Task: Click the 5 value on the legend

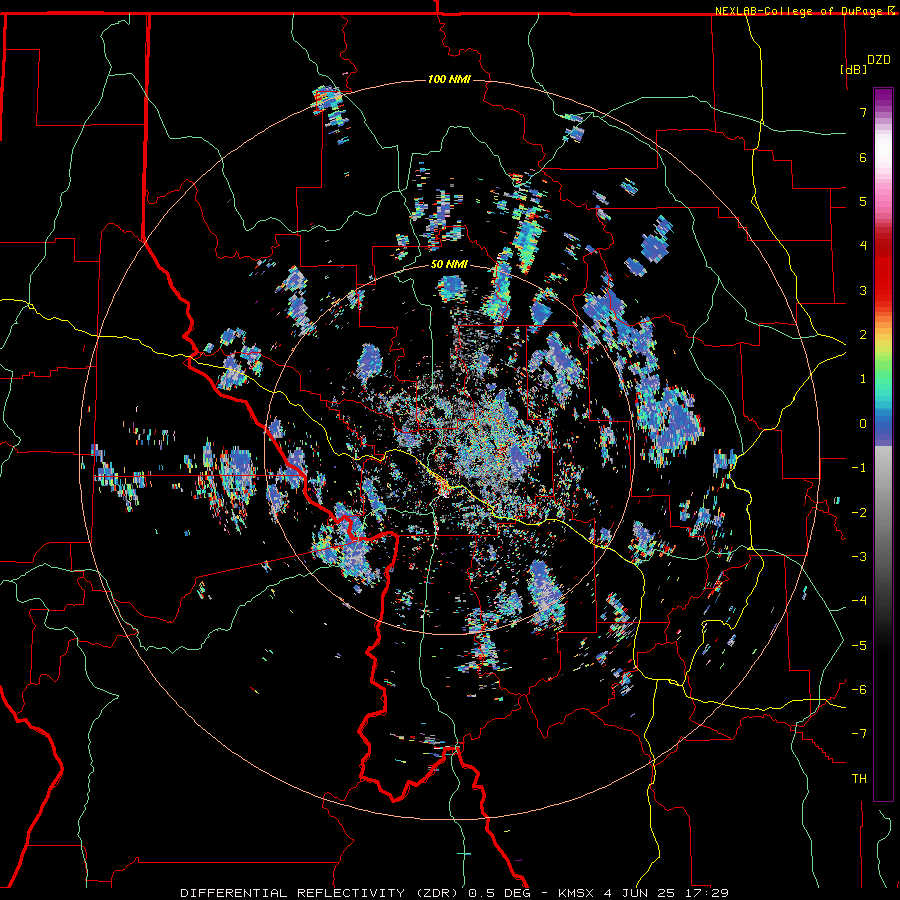Action: coord(863,201)
